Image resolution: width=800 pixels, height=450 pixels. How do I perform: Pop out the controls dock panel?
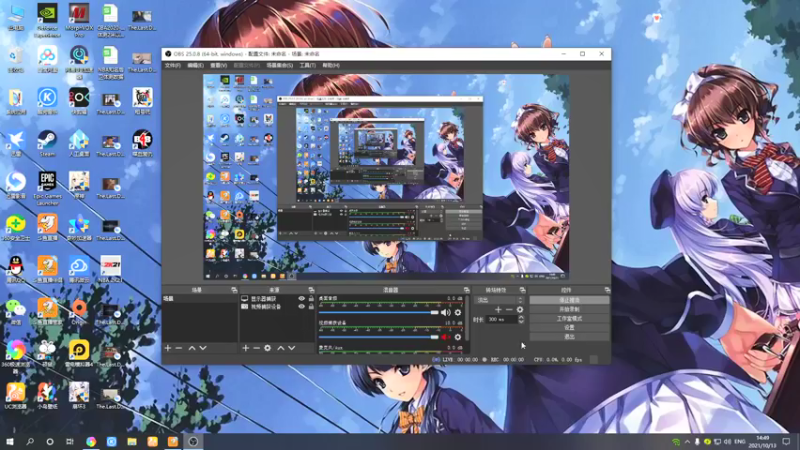point(607,290)
